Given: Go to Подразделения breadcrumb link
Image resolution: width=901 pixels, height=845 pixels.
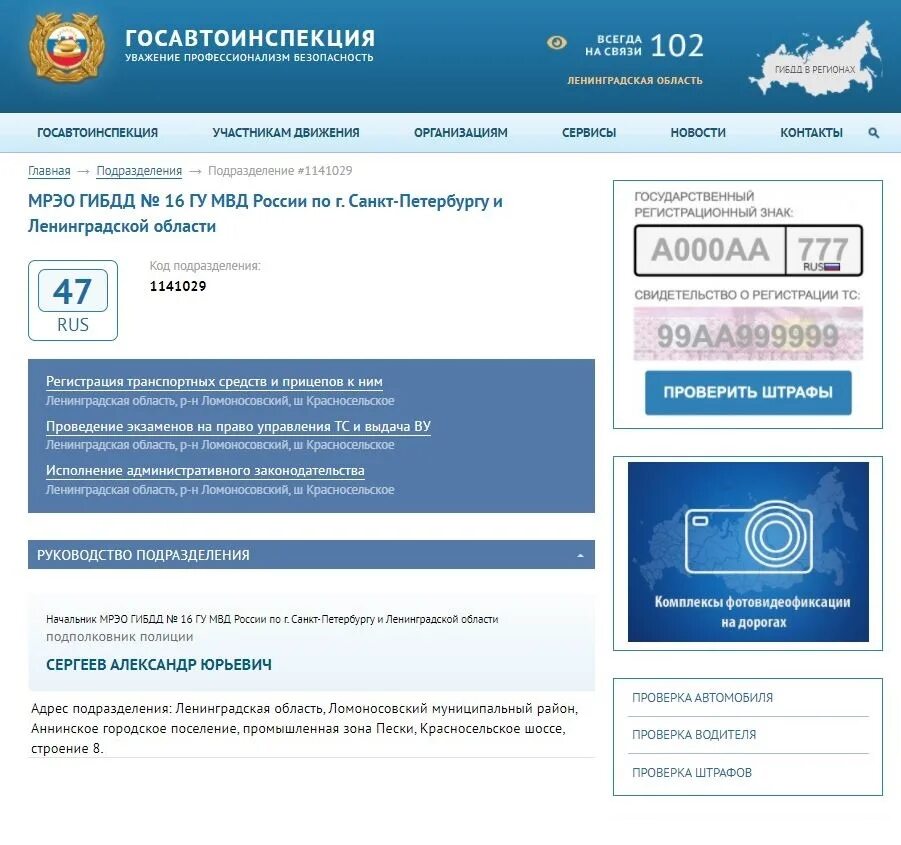Looking at the screenshot, I should pos(139,171).
